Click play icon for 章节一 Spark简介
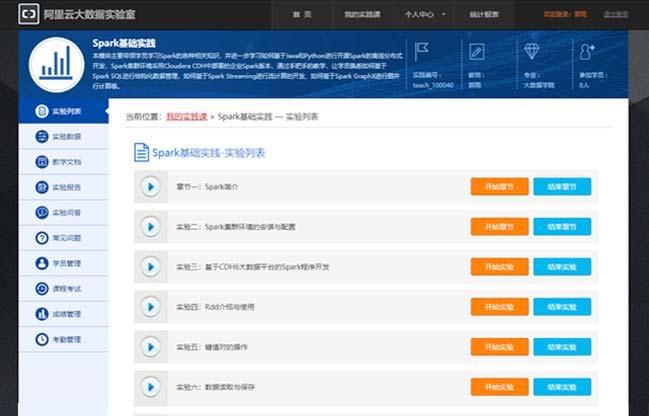Image resolution: width=649 pixels, height=416 pixels. (x=151, y=187)
